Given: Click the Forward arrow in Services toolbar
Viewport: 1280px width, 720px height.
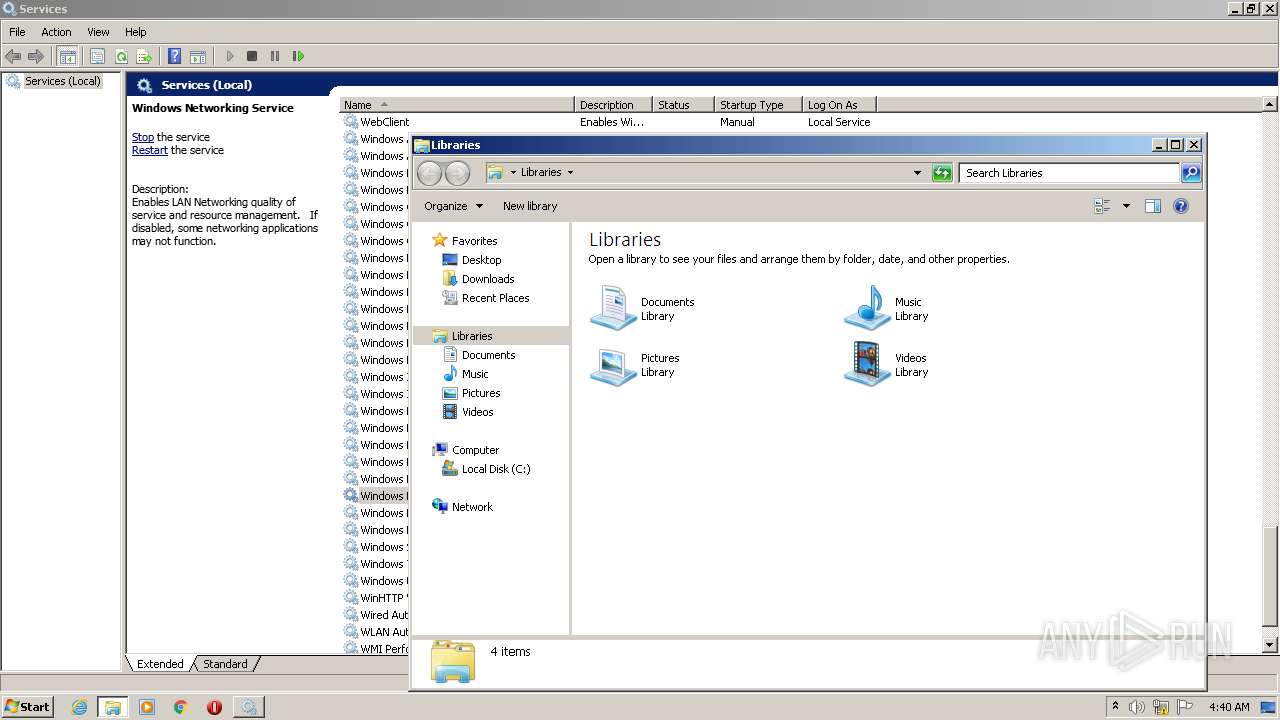Looking at the screenshot, I should [36, 57].
